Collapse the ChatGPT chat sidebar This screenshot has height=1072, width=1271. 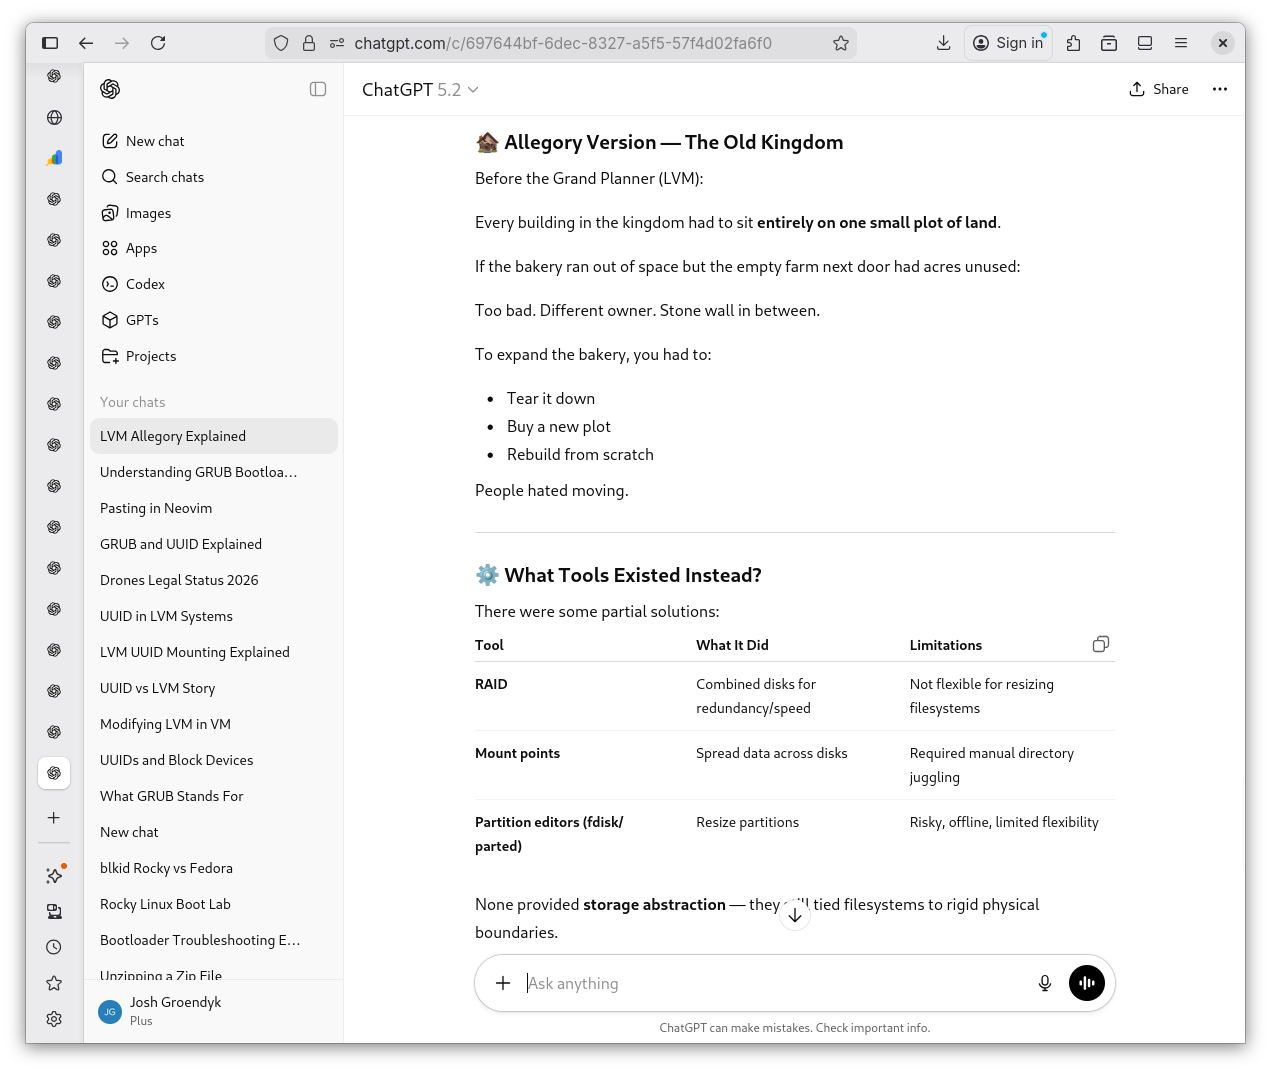point(318,89)
